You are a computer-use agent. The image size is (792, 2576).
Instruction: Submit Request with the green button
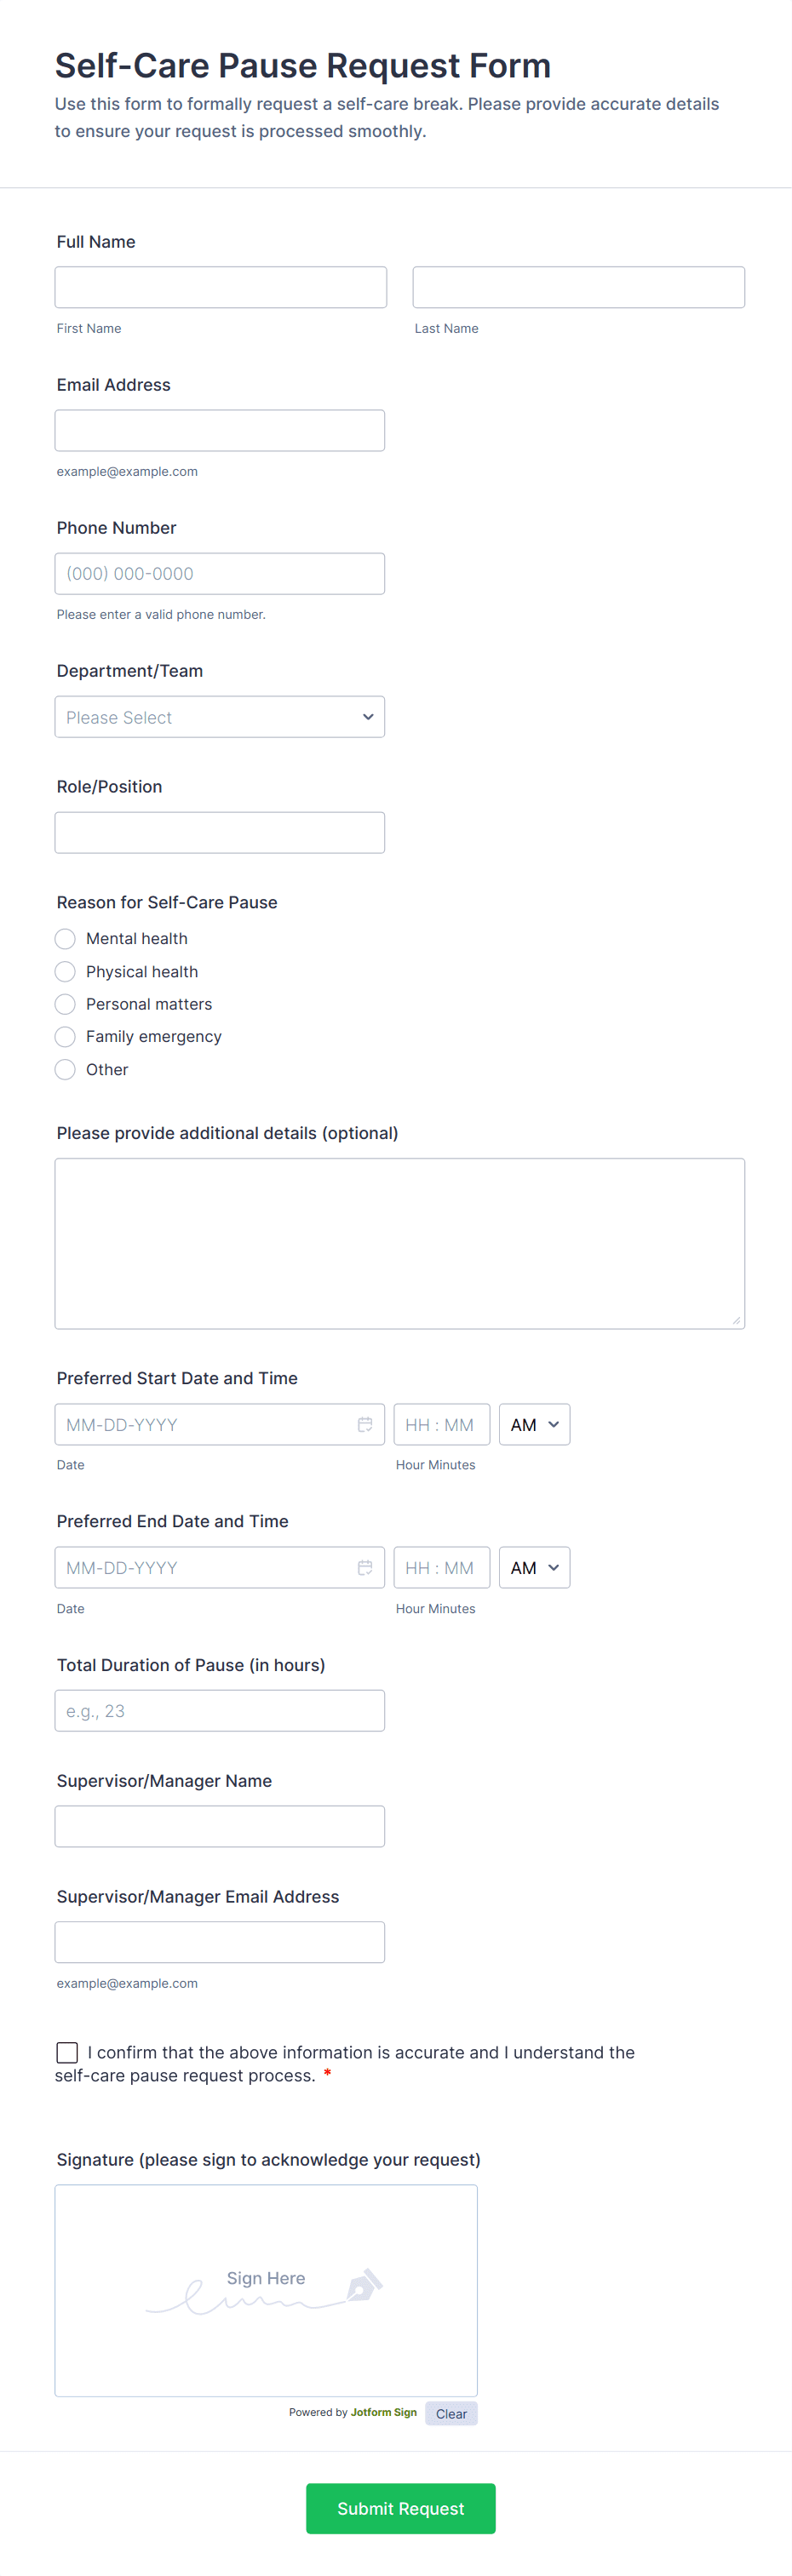pos(401,2508)
